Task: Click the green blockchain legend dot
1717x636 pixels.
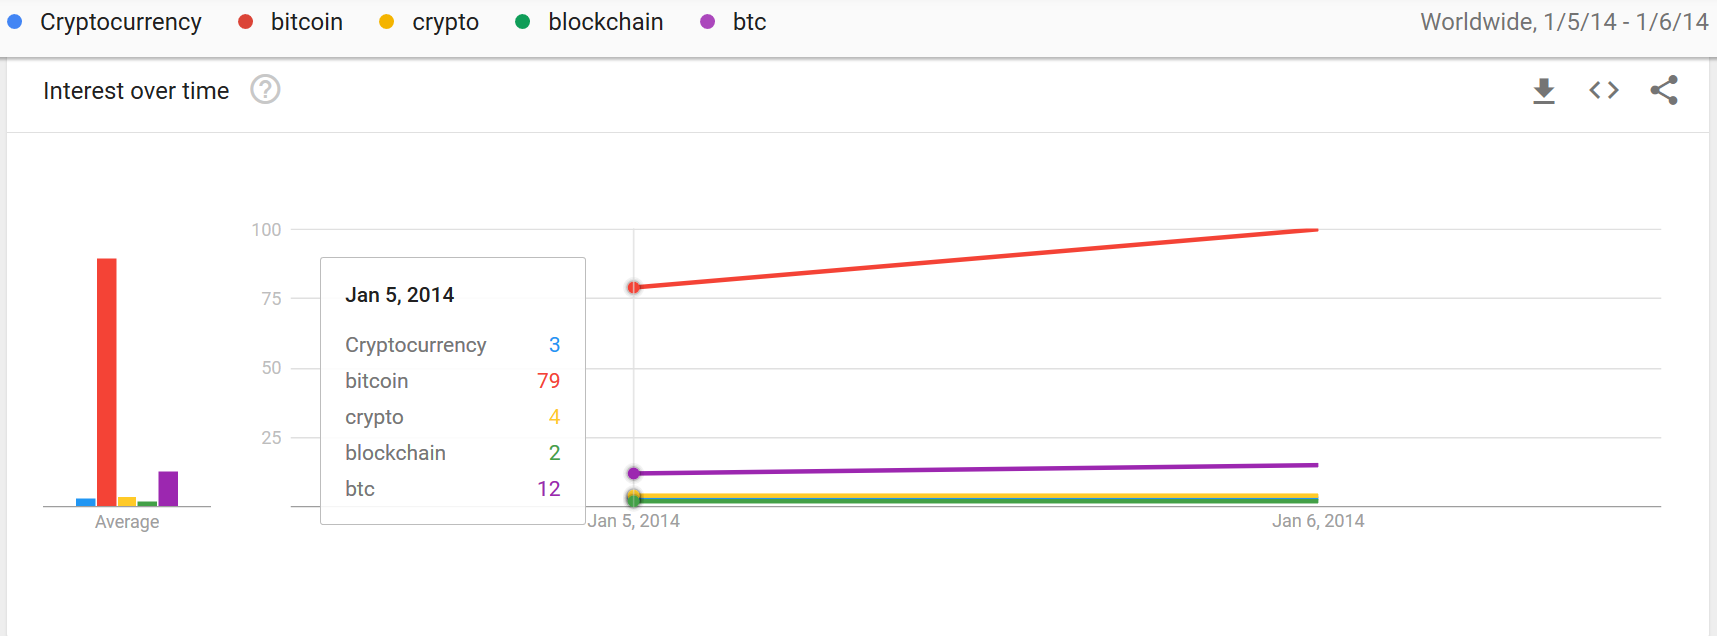Action: 522,22
